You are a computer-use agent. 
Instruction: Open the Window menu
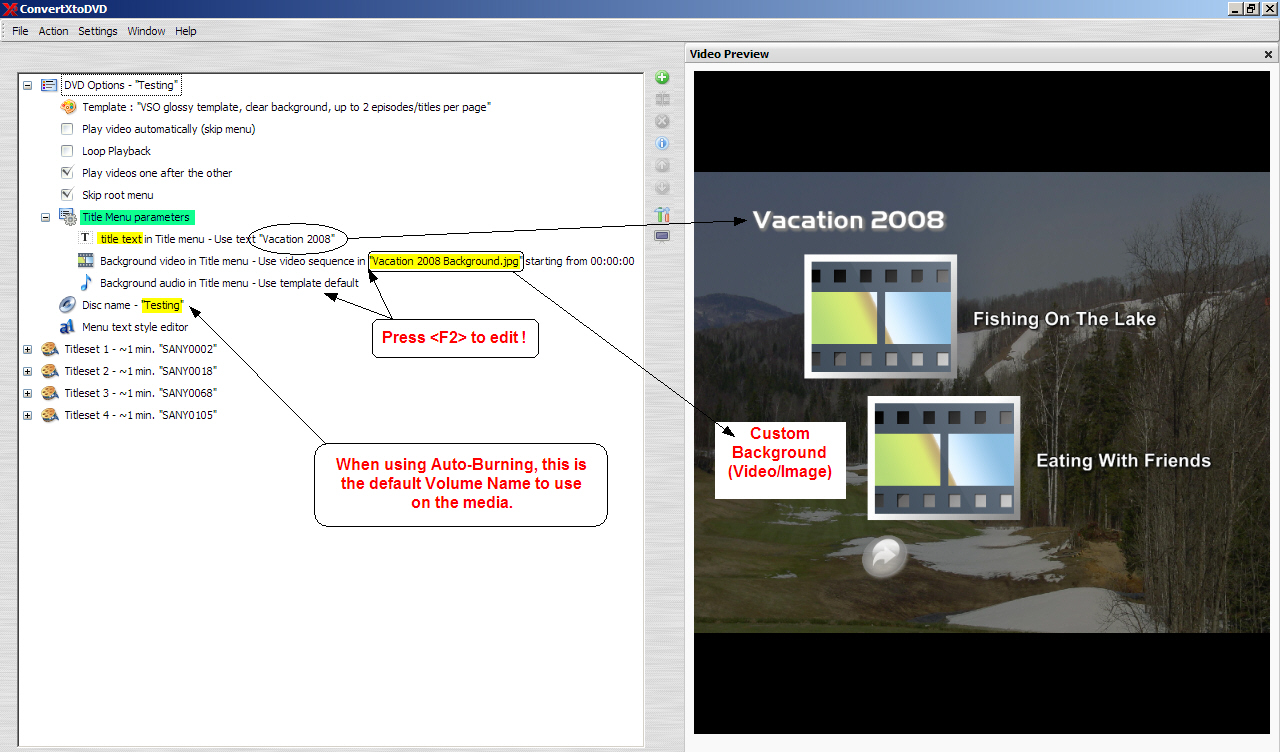click(x=146, y=31)
